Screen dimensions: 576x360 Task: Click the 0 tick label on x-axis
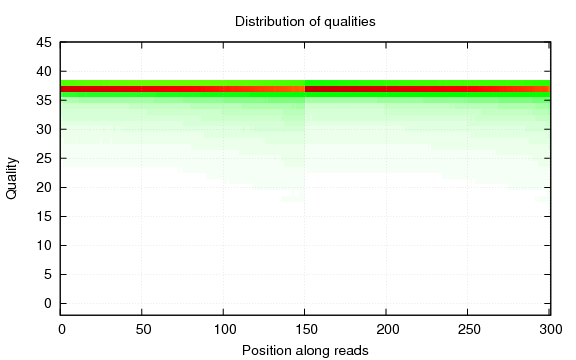[x=62, y=330]
